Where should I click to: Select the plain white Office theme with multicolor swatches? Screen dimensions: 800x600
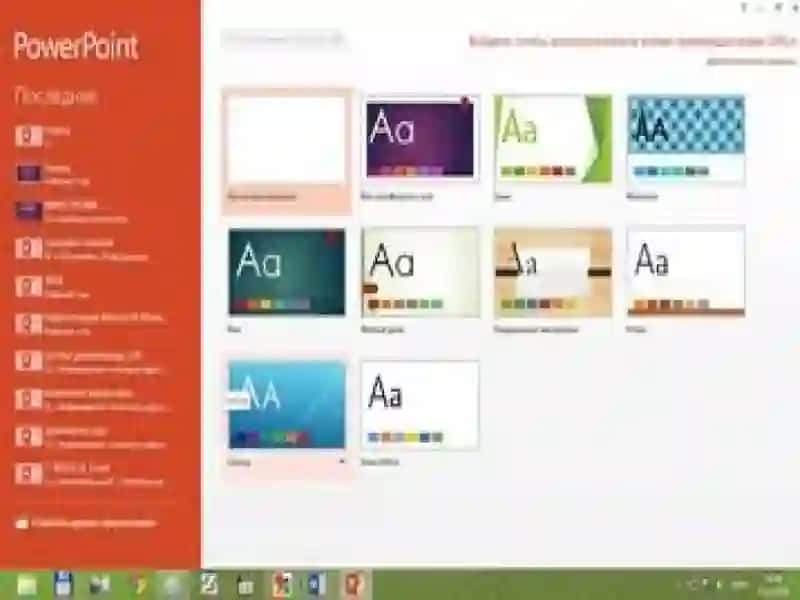coord(420,405)
